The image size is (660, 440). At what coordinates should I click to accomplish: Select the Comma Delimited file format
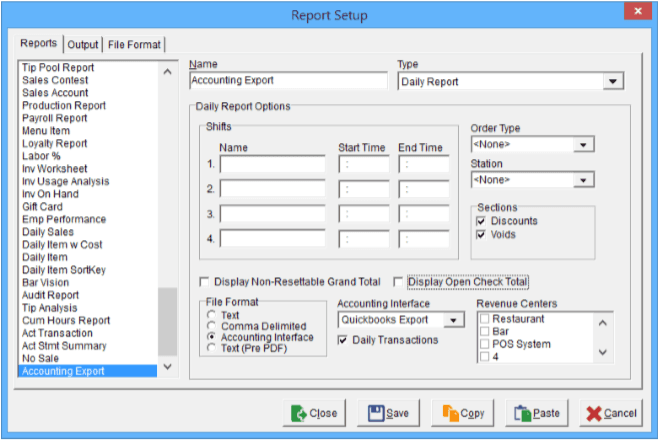[211, 326]
